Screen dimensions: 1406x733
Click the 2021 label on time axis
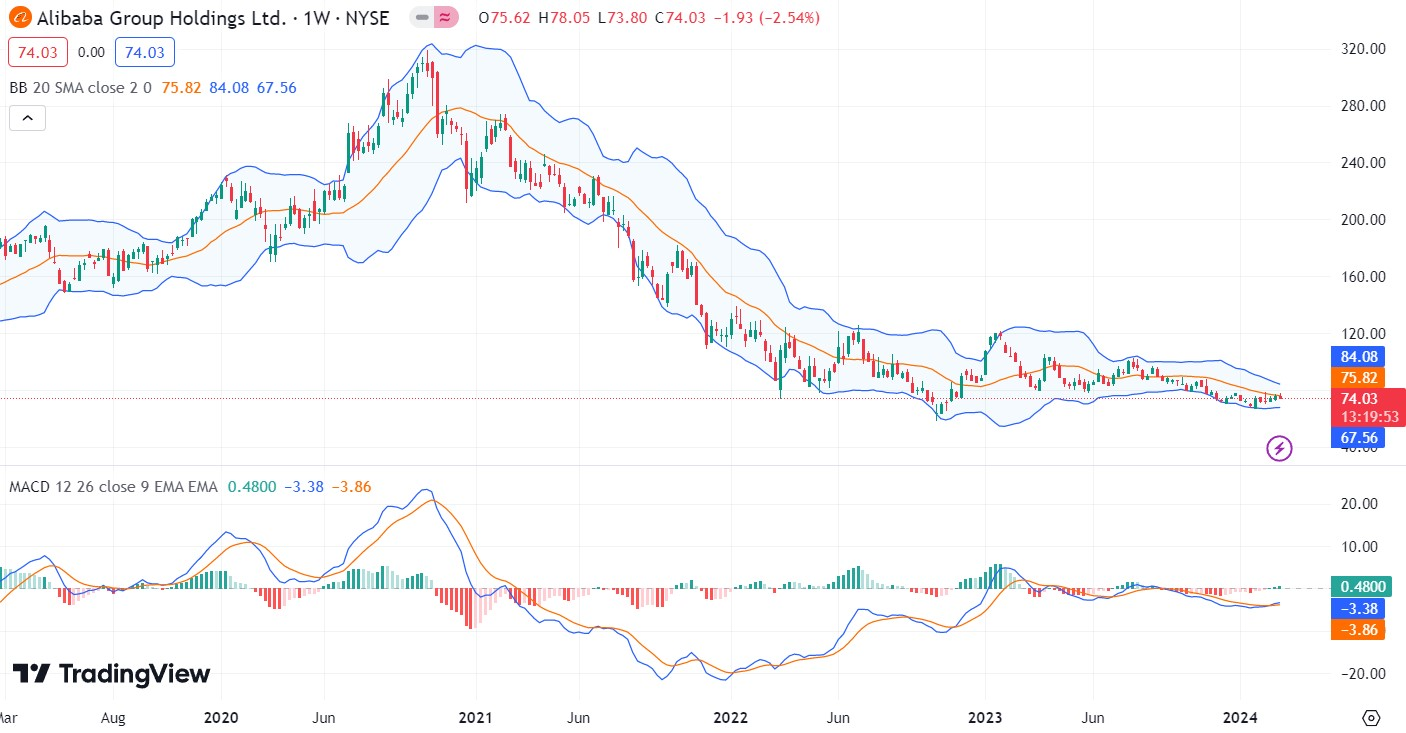475,718
